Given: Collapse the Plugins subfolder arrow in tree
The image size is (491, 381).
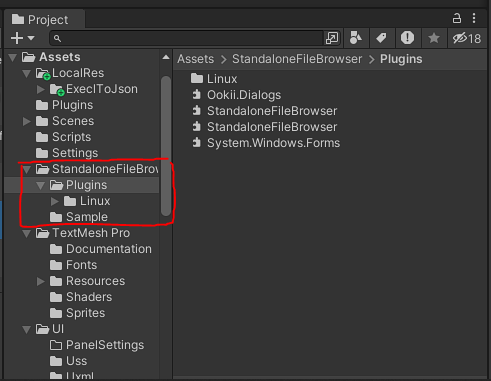Looking at the screenshot, I should [40, 185].
